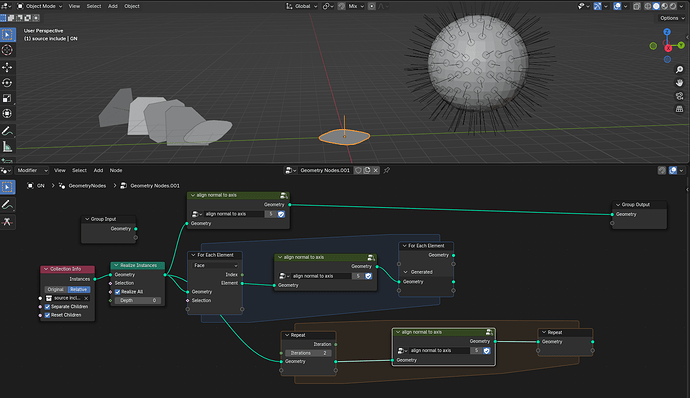
Task: Switch to Wireframe viewport shading
Action: coord(648,6)
